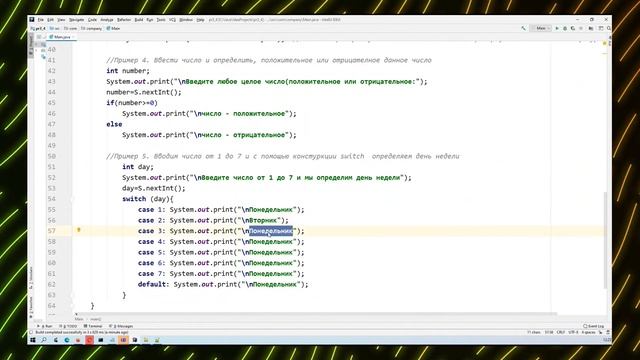
Task: Open the Terminal tool window tab
Action: click(93, 326)
